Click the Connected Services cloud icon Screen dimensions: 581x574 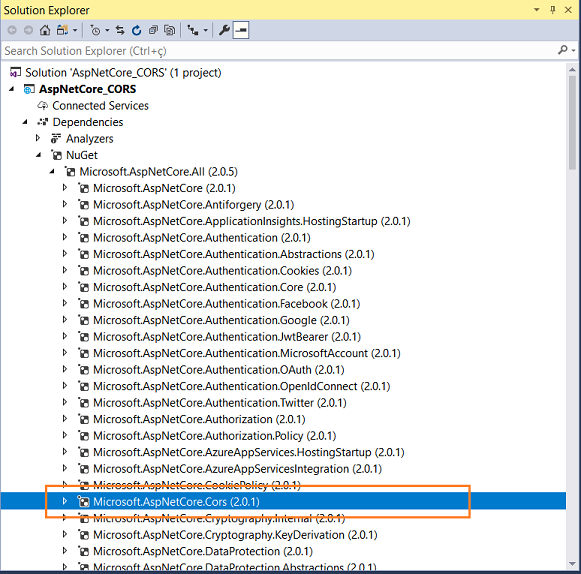(x=43, y=106)
